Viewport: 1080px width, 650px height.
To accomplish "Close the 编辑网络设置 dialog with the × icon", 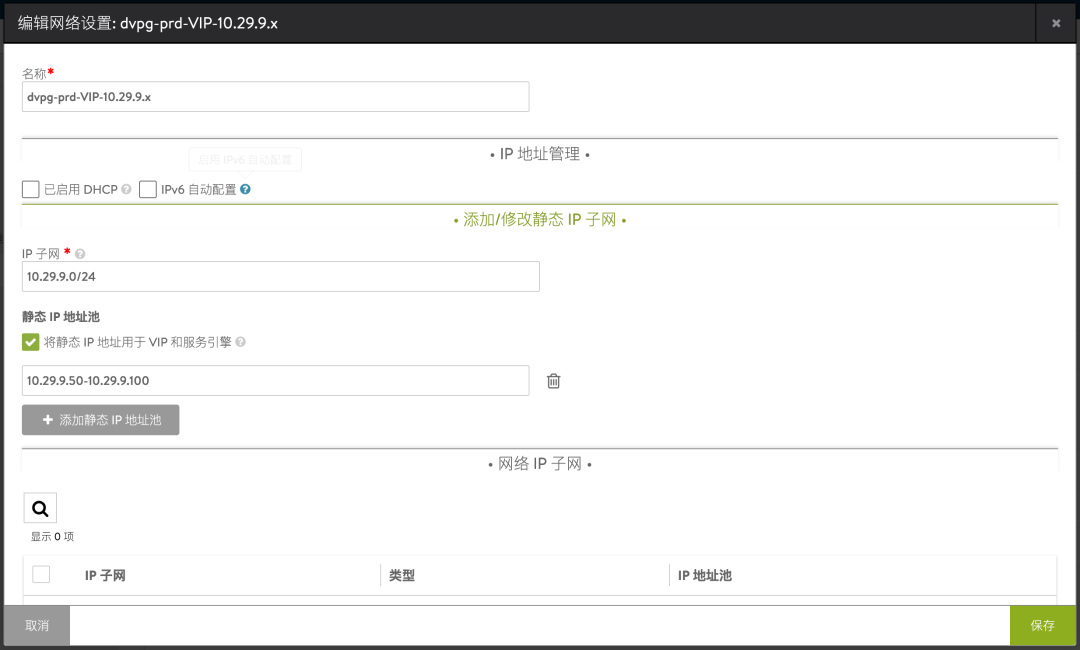I will click(1056, 22).
